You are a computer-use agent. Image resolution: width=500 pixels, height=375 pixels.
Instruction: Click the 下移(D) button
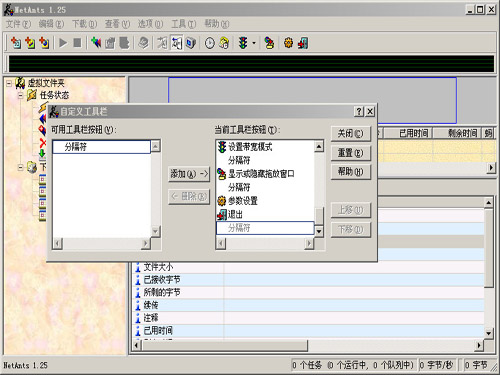click(351, 230)
